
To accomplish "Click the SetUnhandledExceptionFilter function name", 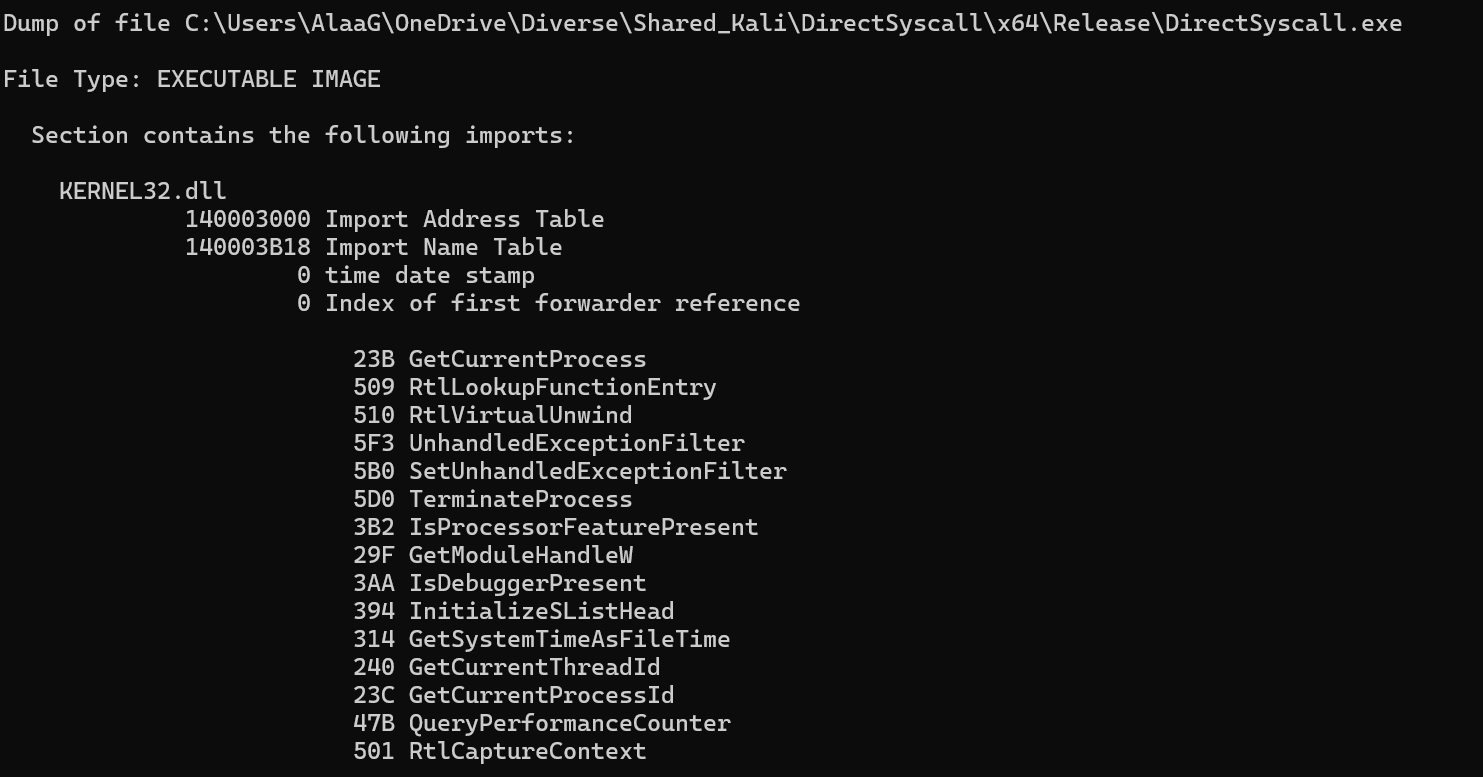I will (x=597, y=471).
